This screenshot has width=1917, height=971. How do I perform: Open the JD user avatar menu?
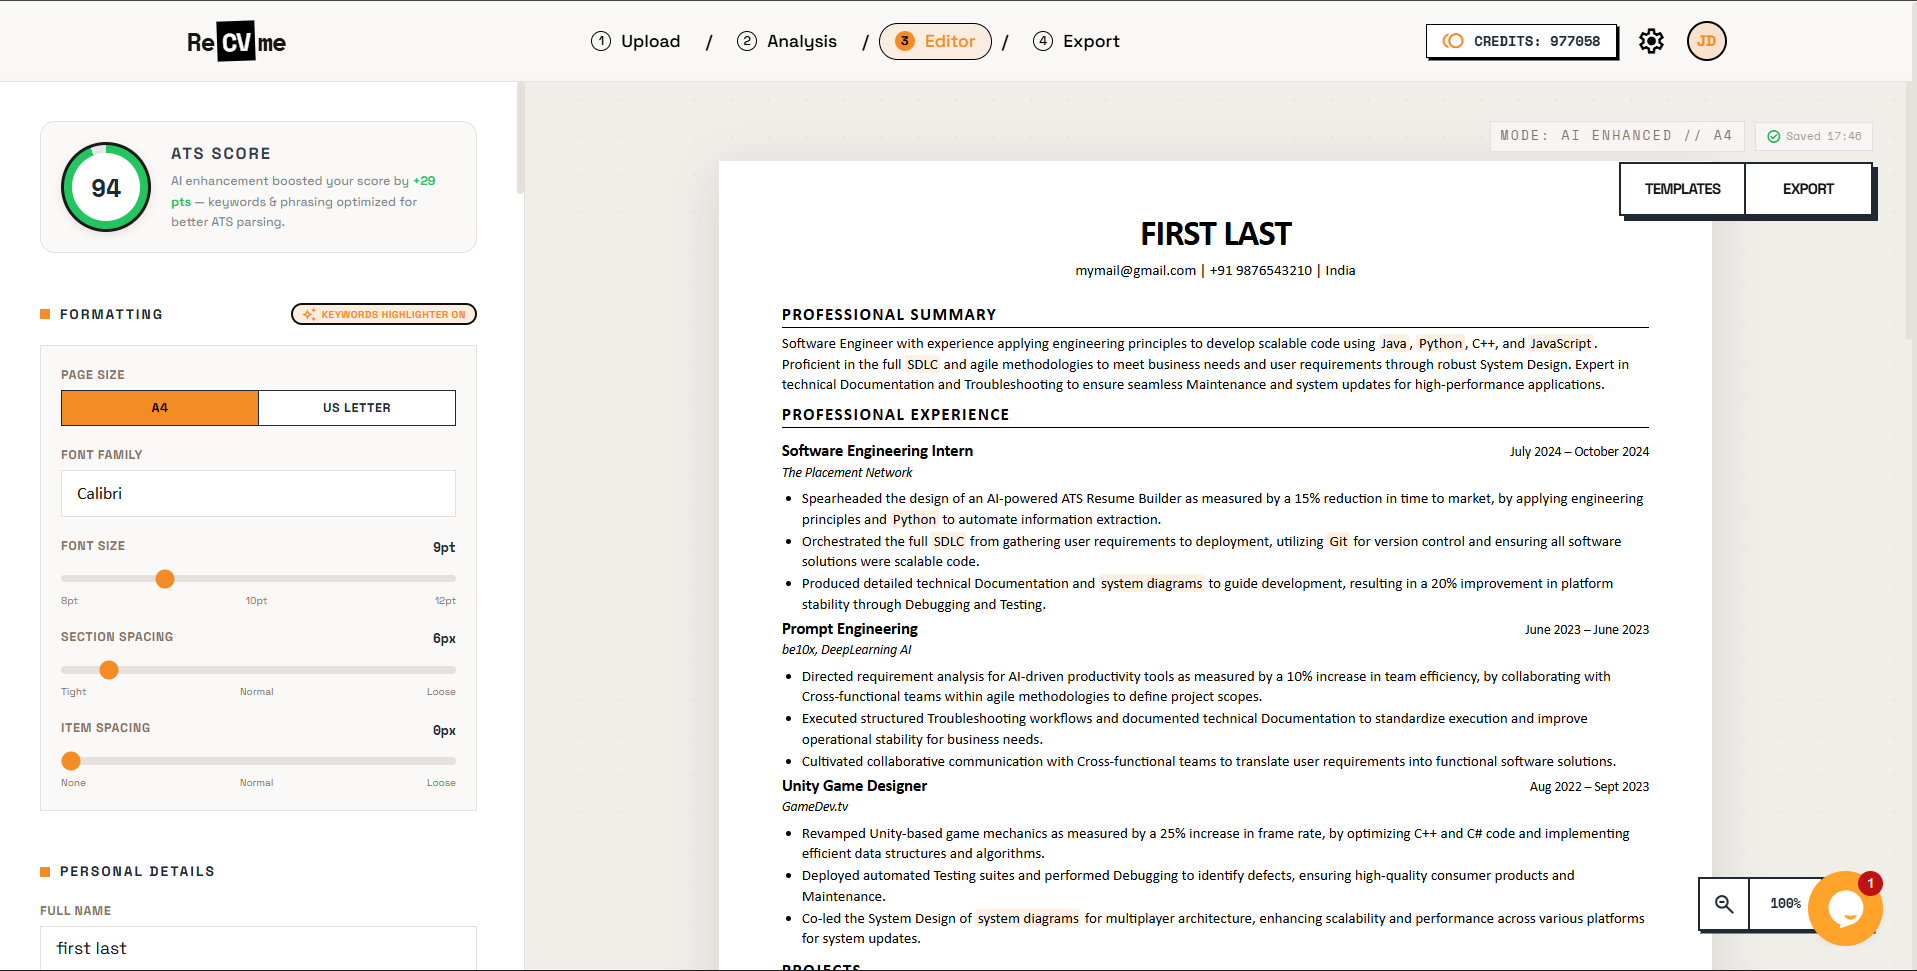[x=1706, y=41]
